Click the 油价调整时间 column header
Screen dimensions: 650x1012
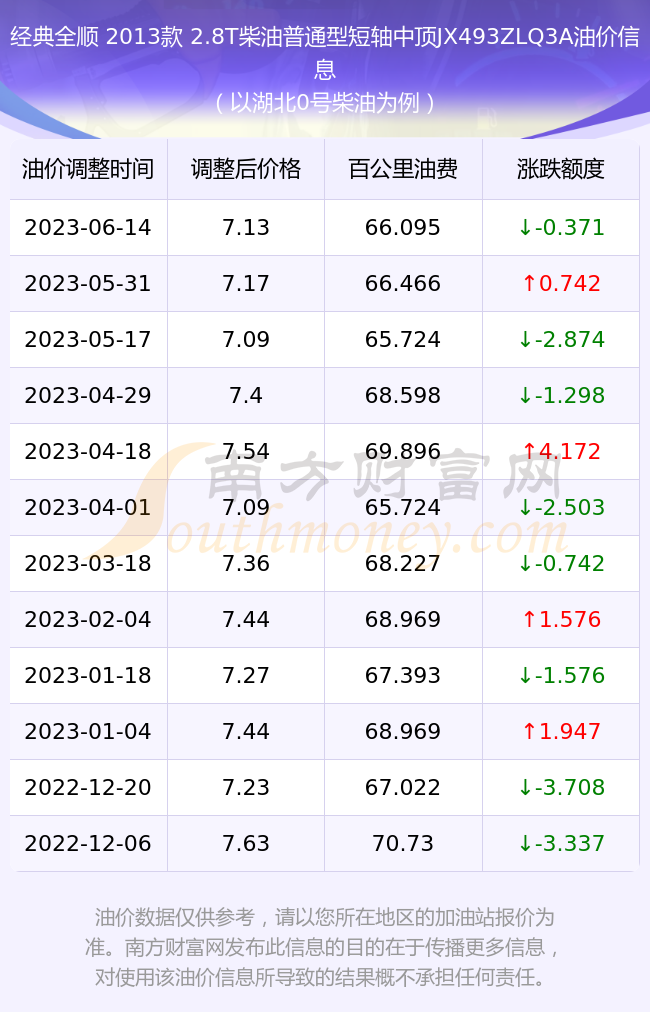click(88, 169)
